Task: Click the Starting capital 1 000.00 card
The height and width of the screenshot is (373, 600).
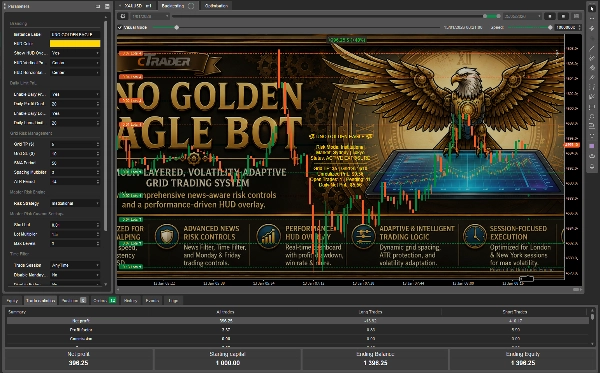Action: coord(227,359)
